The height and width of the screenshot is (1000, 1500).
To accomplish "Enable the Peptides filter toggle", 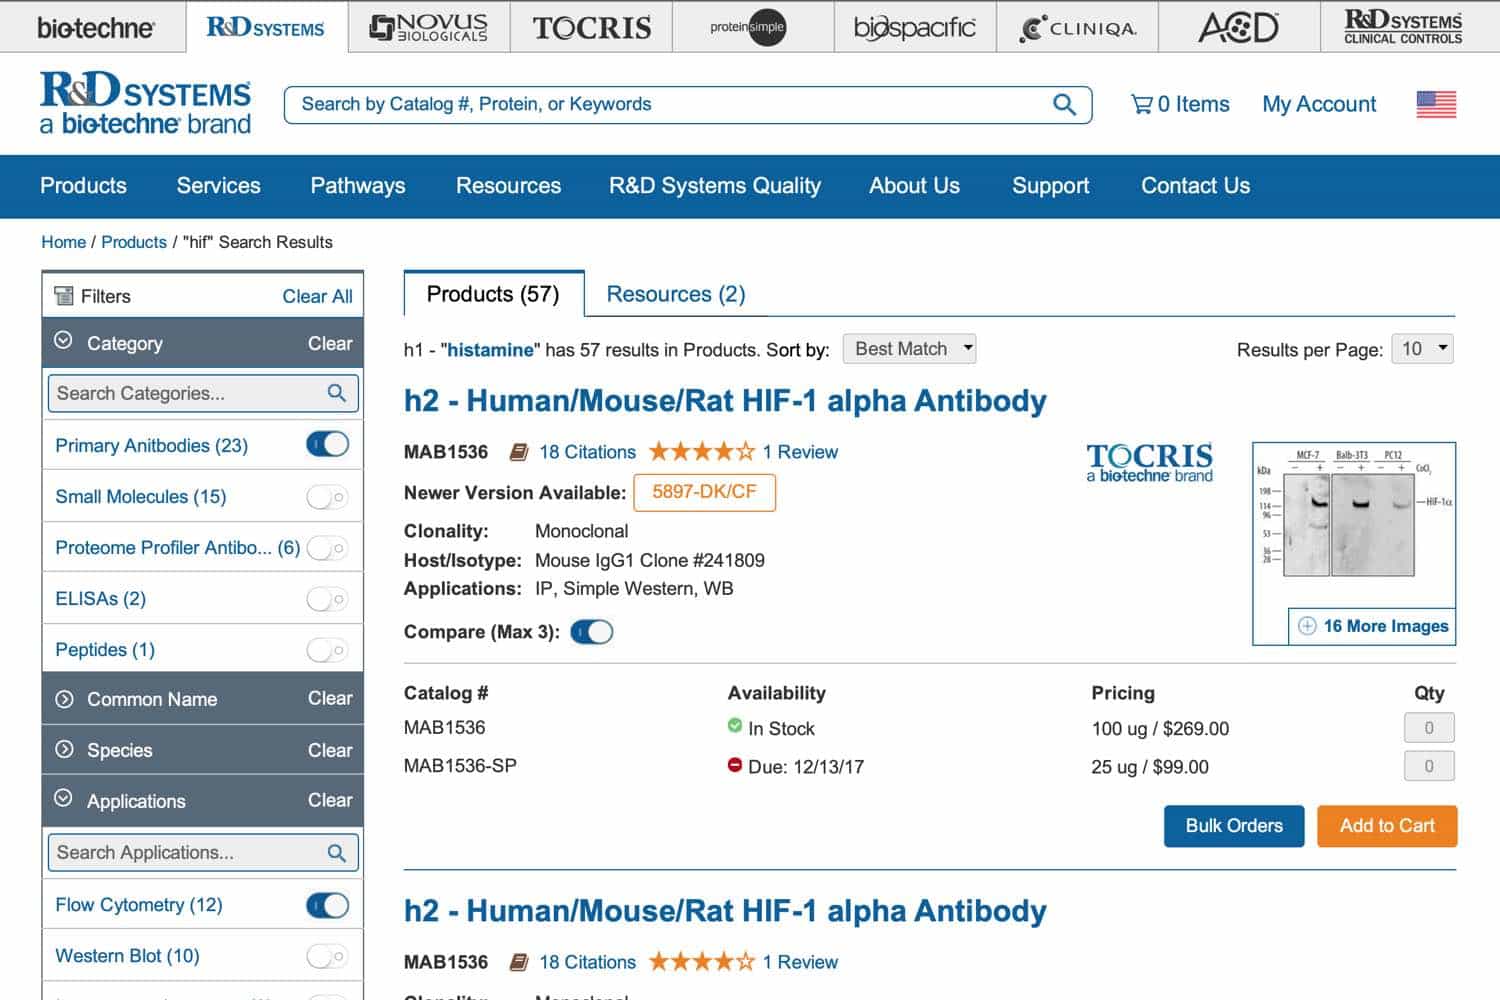I will click(x=328, y=650).
